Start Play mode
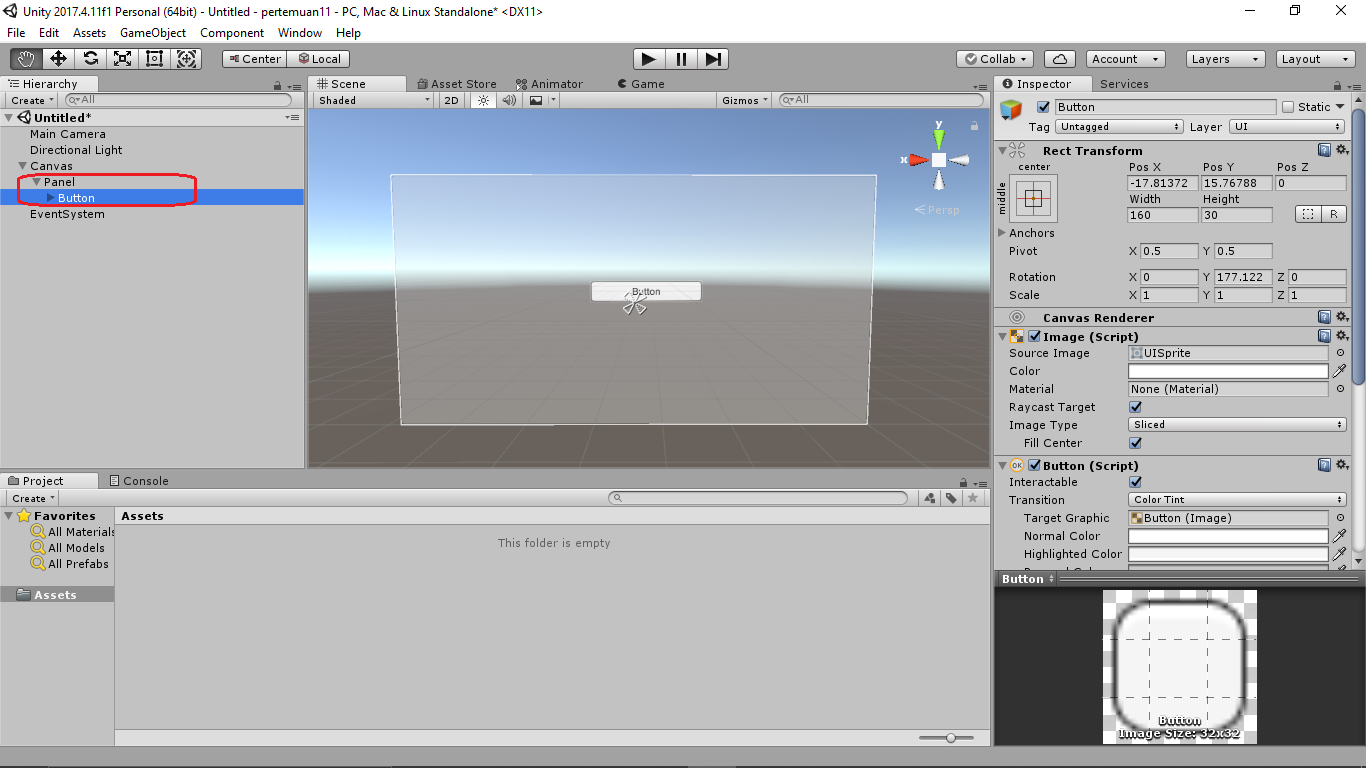Image resolution: width=1366 pixels, height=768 pixels. click(649, 59)
